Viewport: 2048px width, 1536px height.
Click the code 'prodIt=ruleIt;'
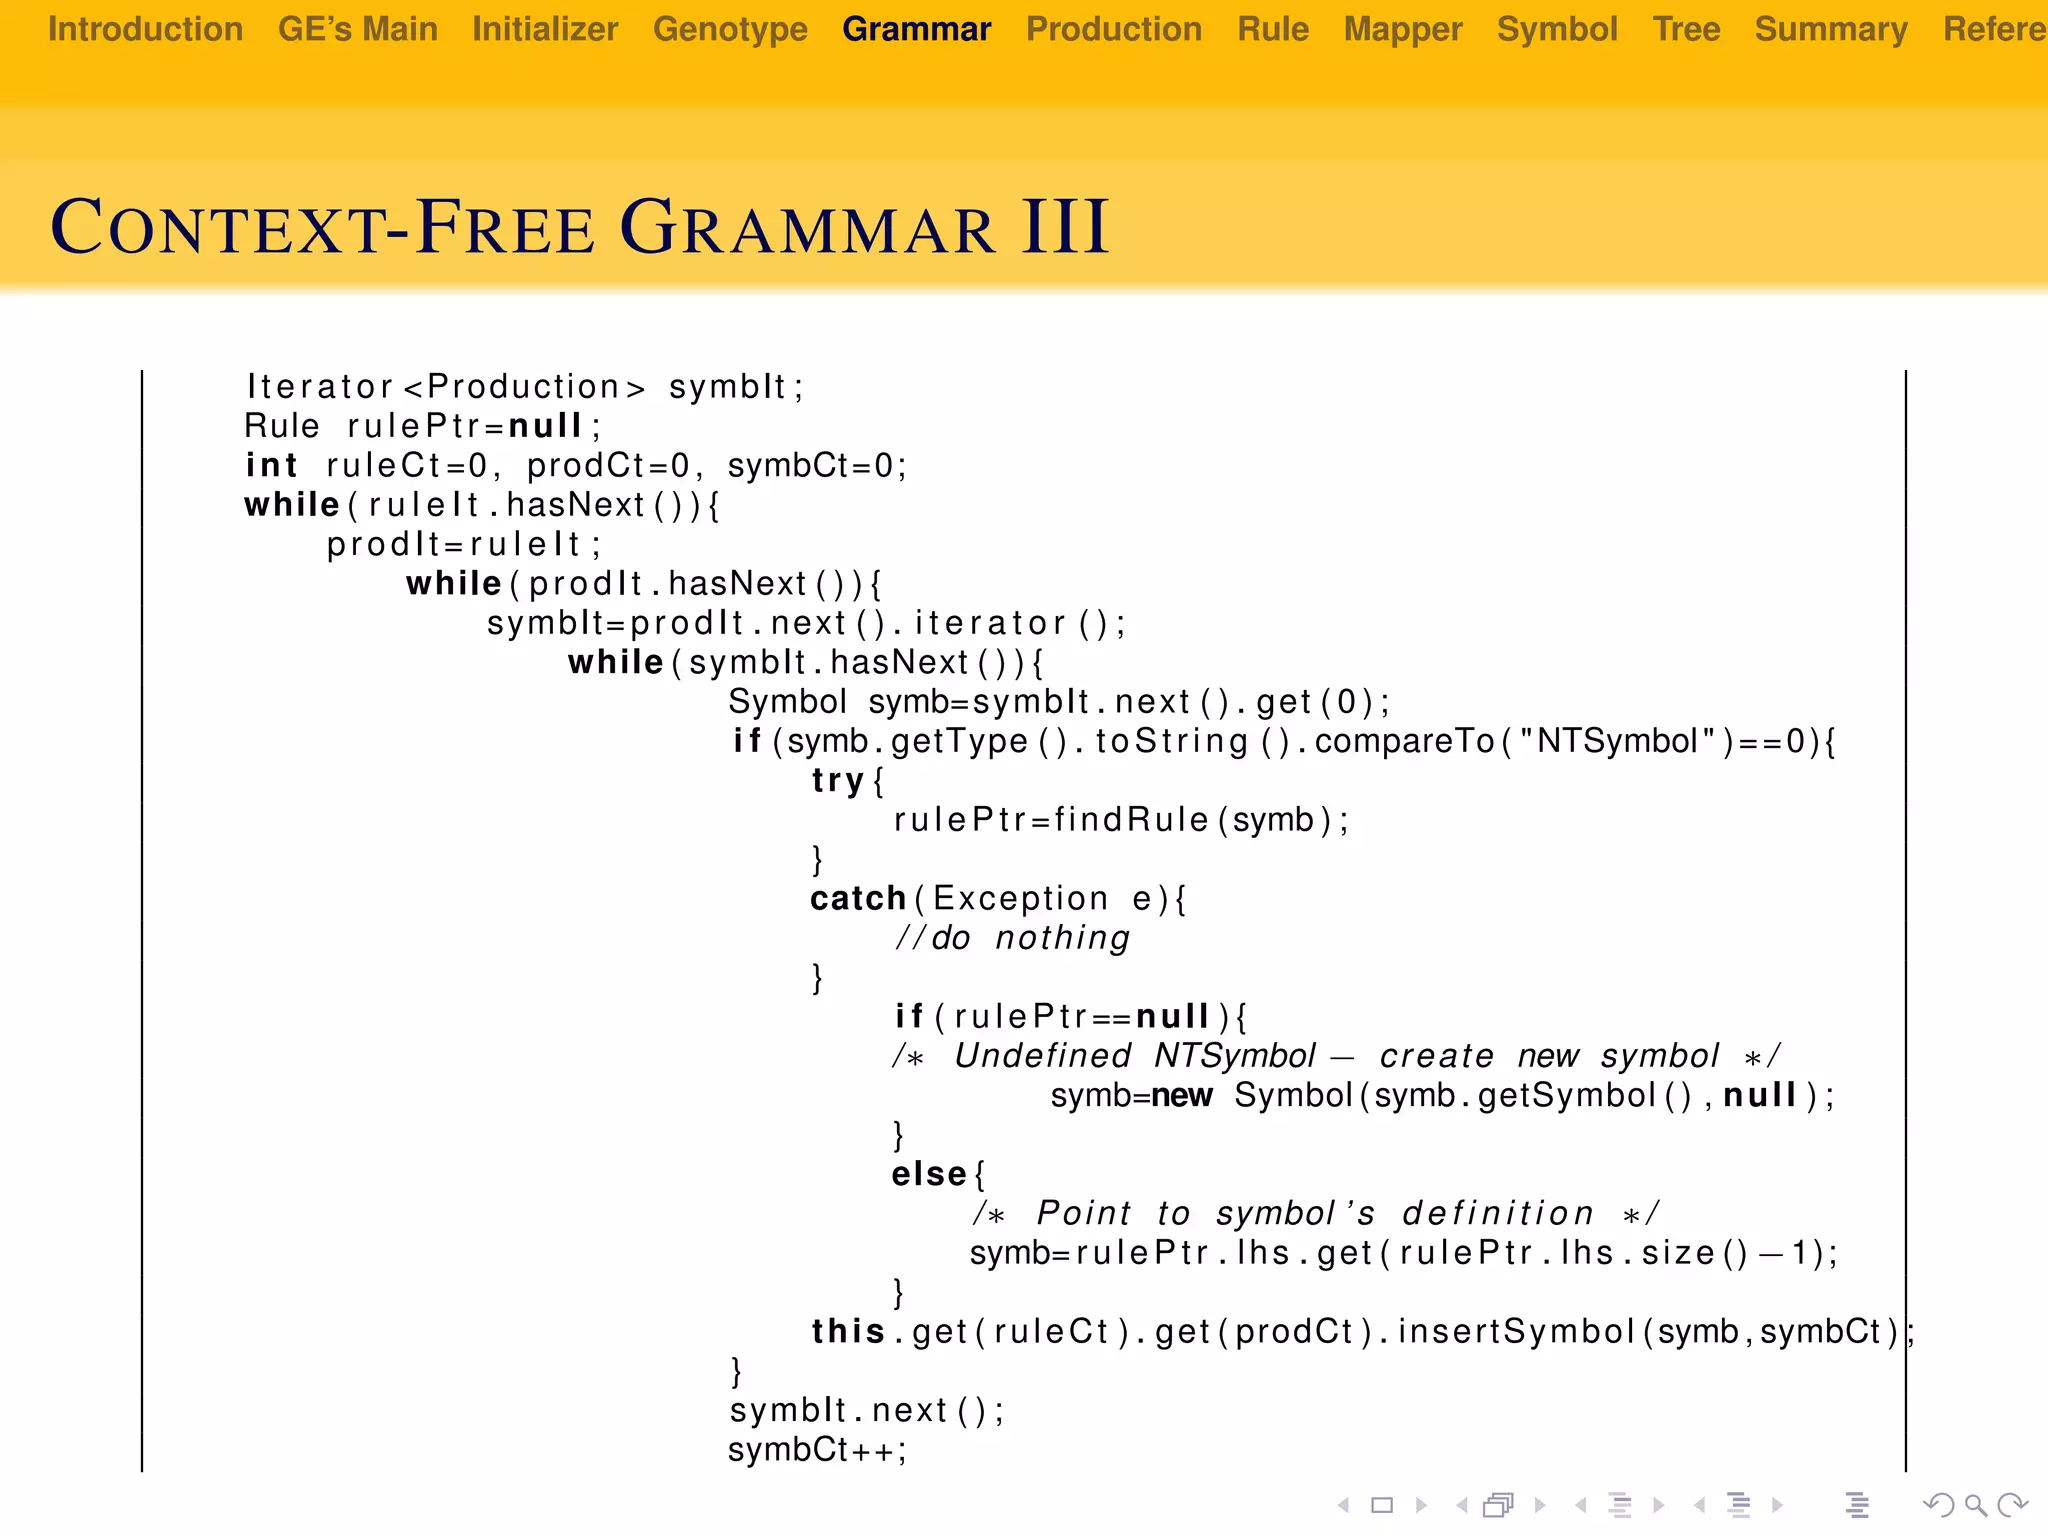coord(465,544)
